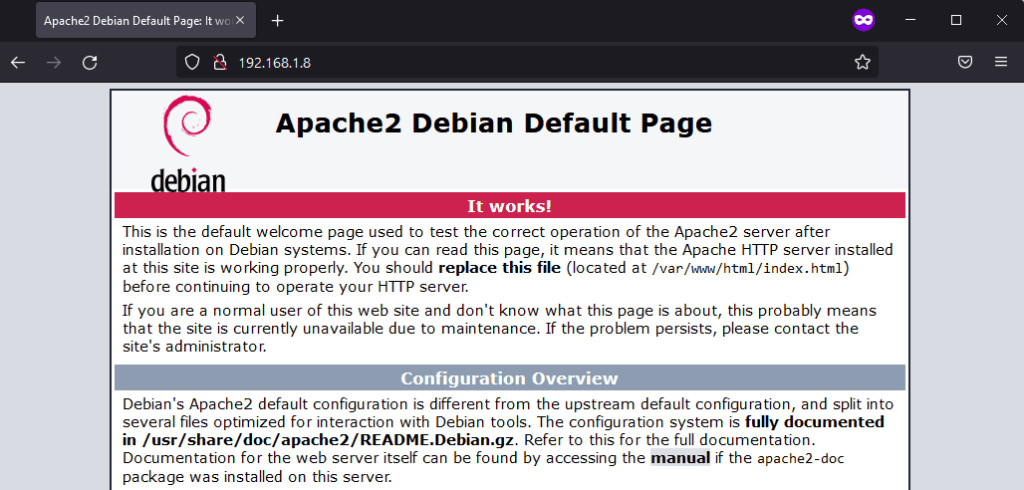This screenshot has height=490, width=1024.
Task: Maximize the browser window
Action: (x=956, y=20)
